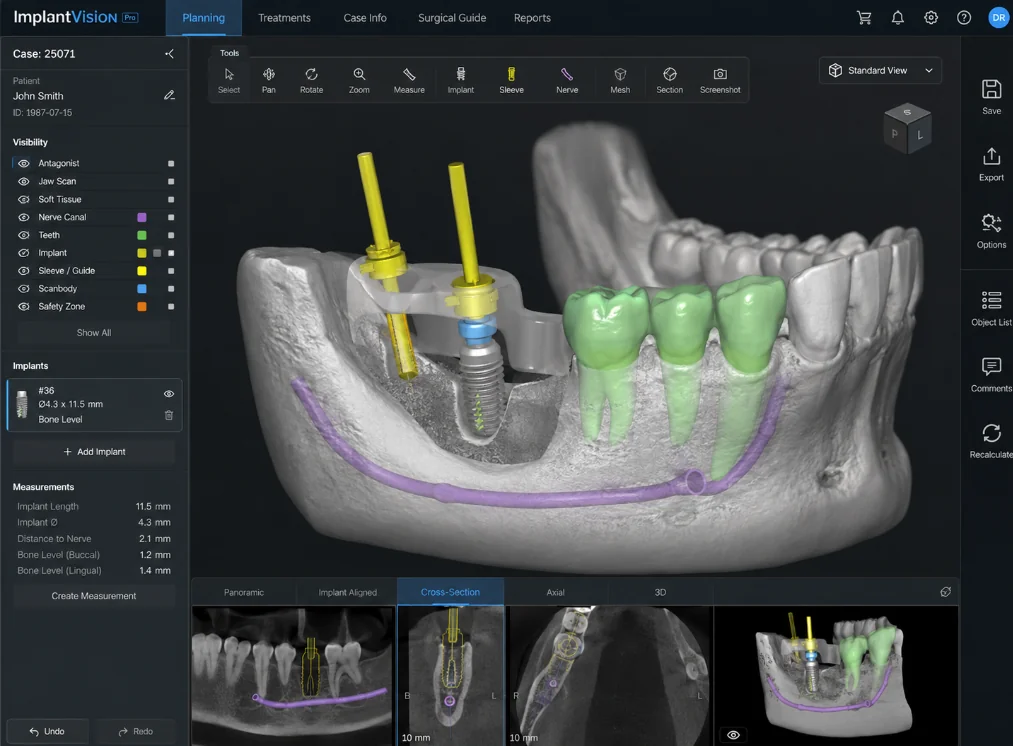Open the axial slice thumbnail
The width and height of the screenshot is (1013, 746).
[609, 676]
